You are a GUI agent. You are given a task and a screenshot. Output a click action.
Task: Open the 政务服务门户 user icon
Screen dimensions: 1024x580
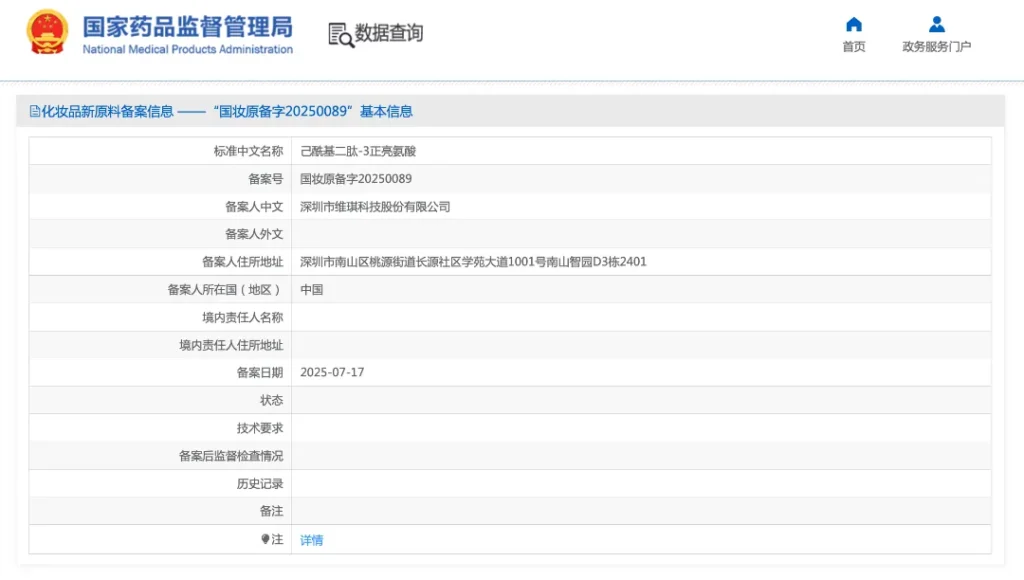pos(936,24)
